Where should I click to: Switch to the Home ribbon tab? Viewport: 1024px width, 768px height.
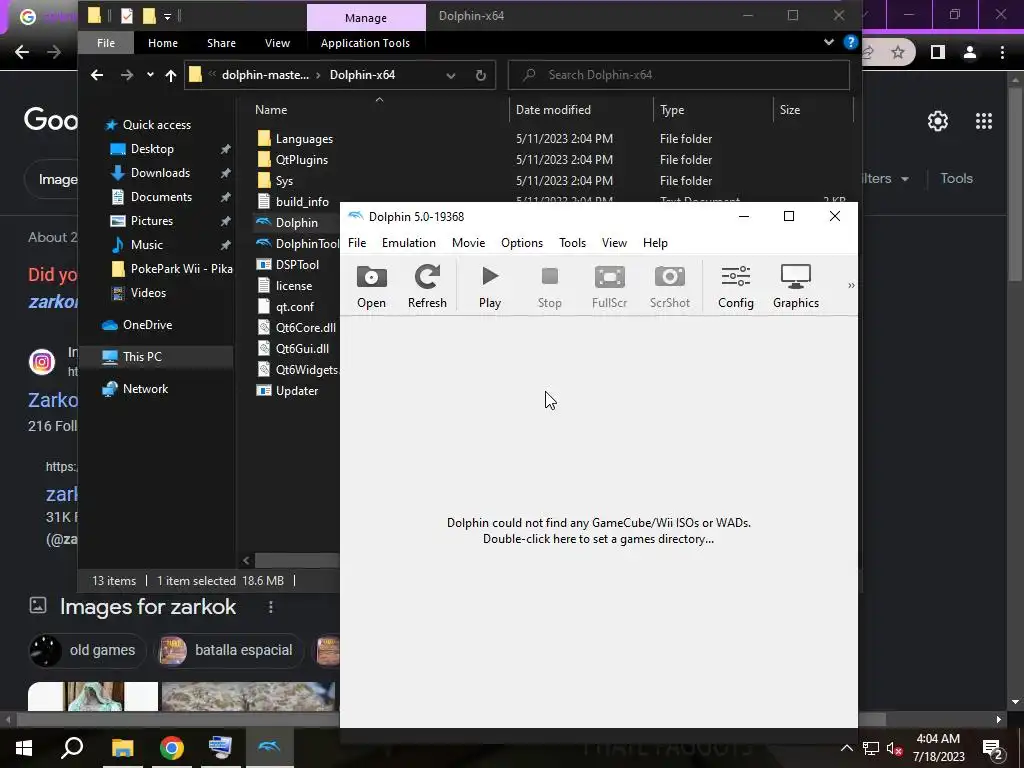point(163,43)
